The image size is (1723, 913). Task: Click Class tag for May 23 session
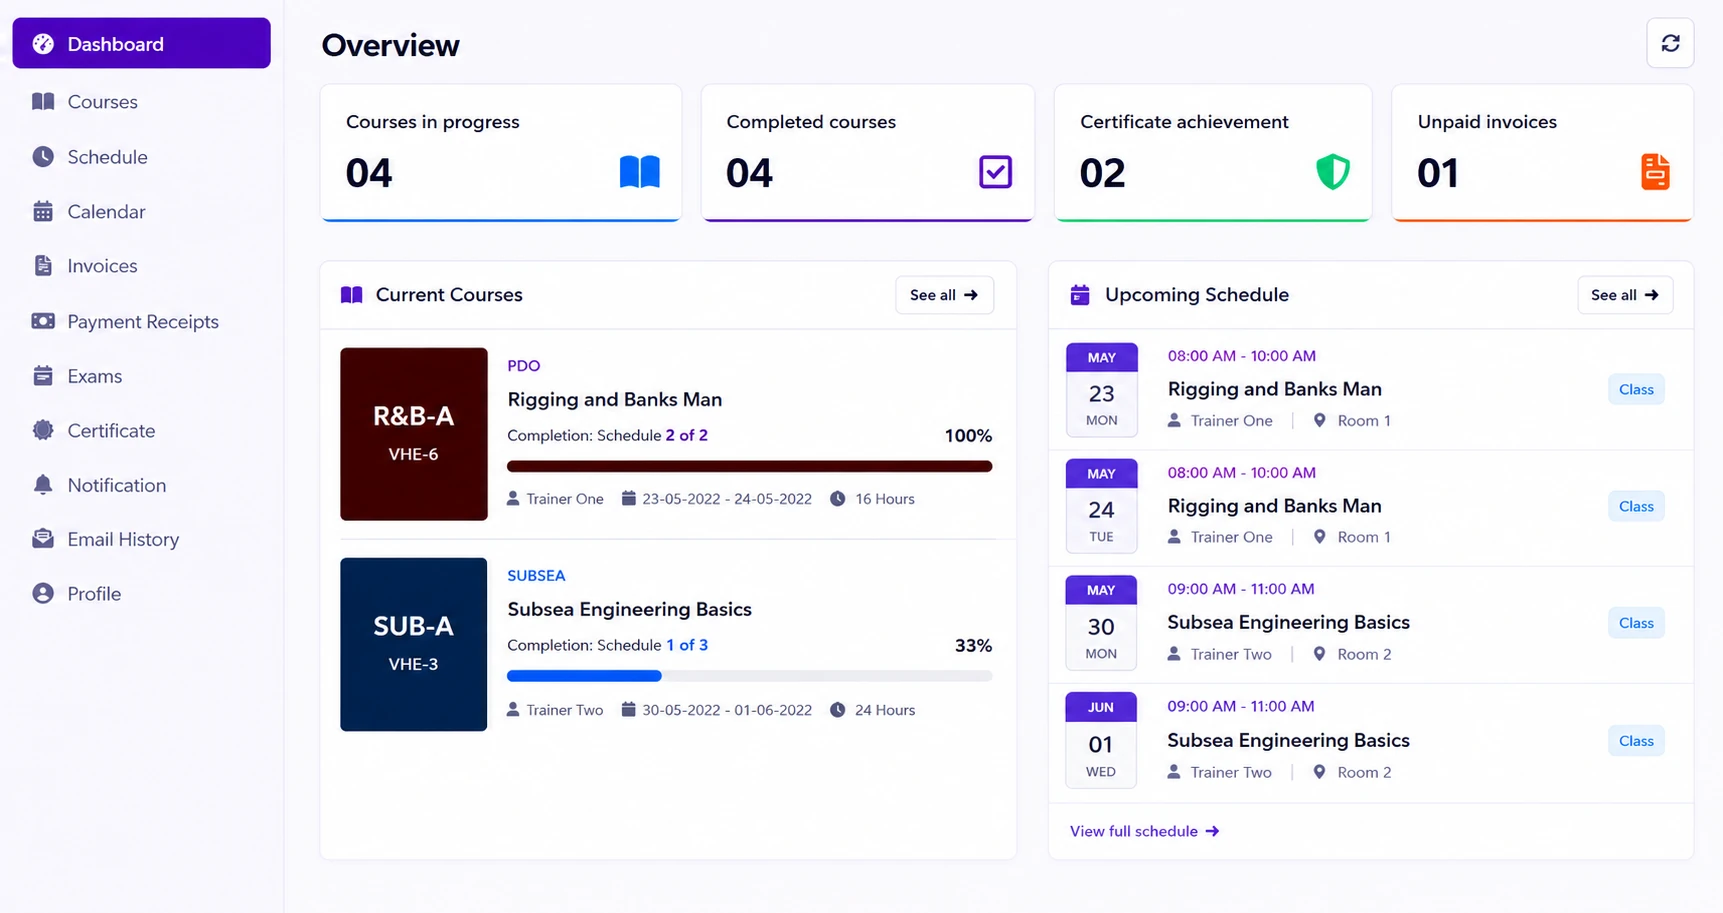(x=1636, y=389)
